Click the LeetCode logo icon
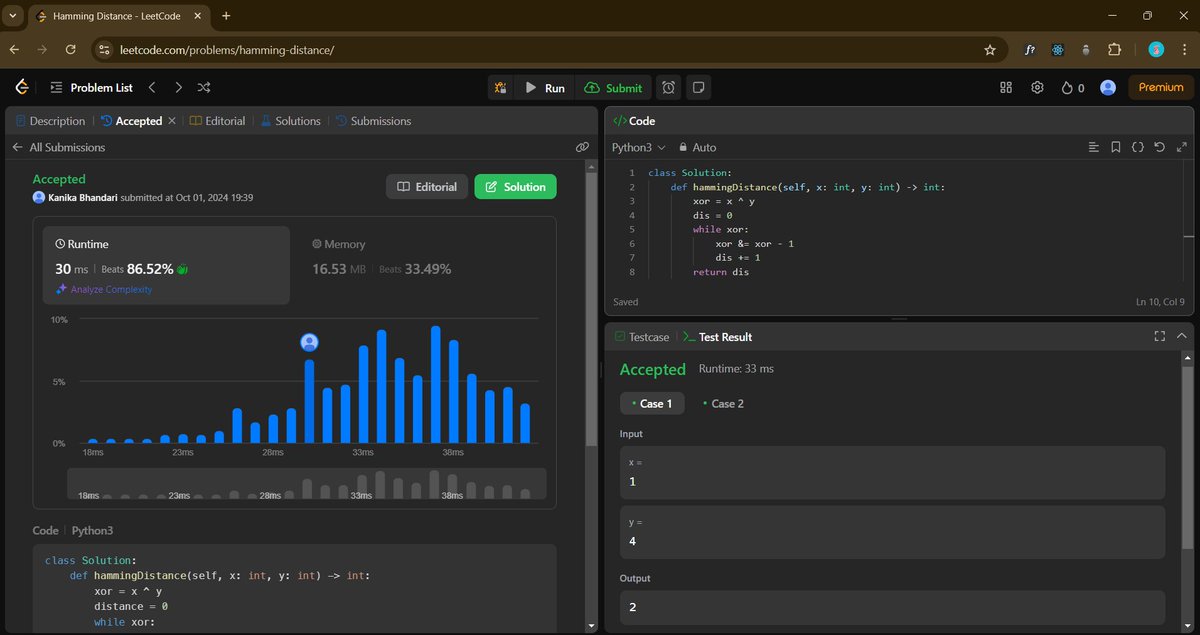The width and height of the screenshot is (1200, 635). 22,88
